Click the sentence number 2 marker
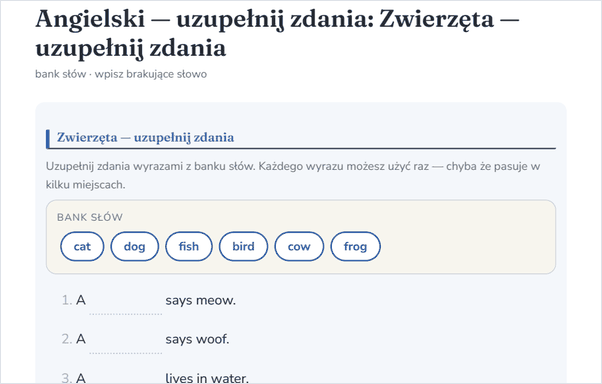 point(67,339)
